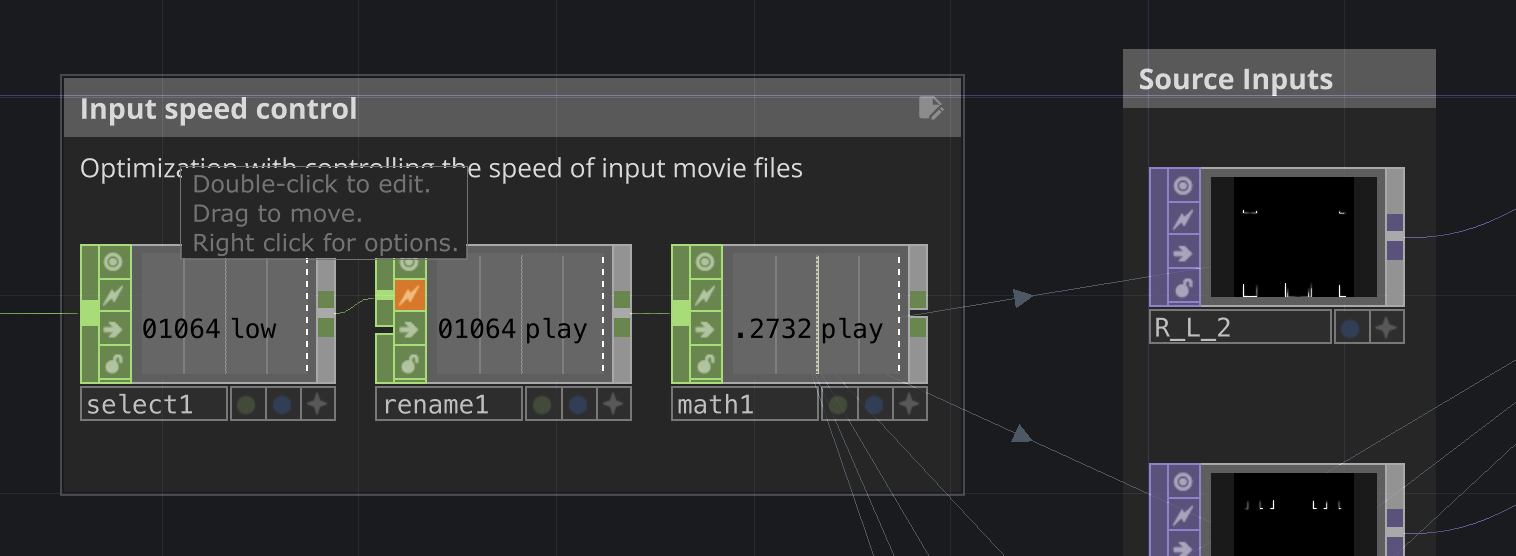Viewport: 1516px width, 556px height.
Task: Click the R_L_2 node name field
Action: pyautogui.click(x=1239, y=327)
